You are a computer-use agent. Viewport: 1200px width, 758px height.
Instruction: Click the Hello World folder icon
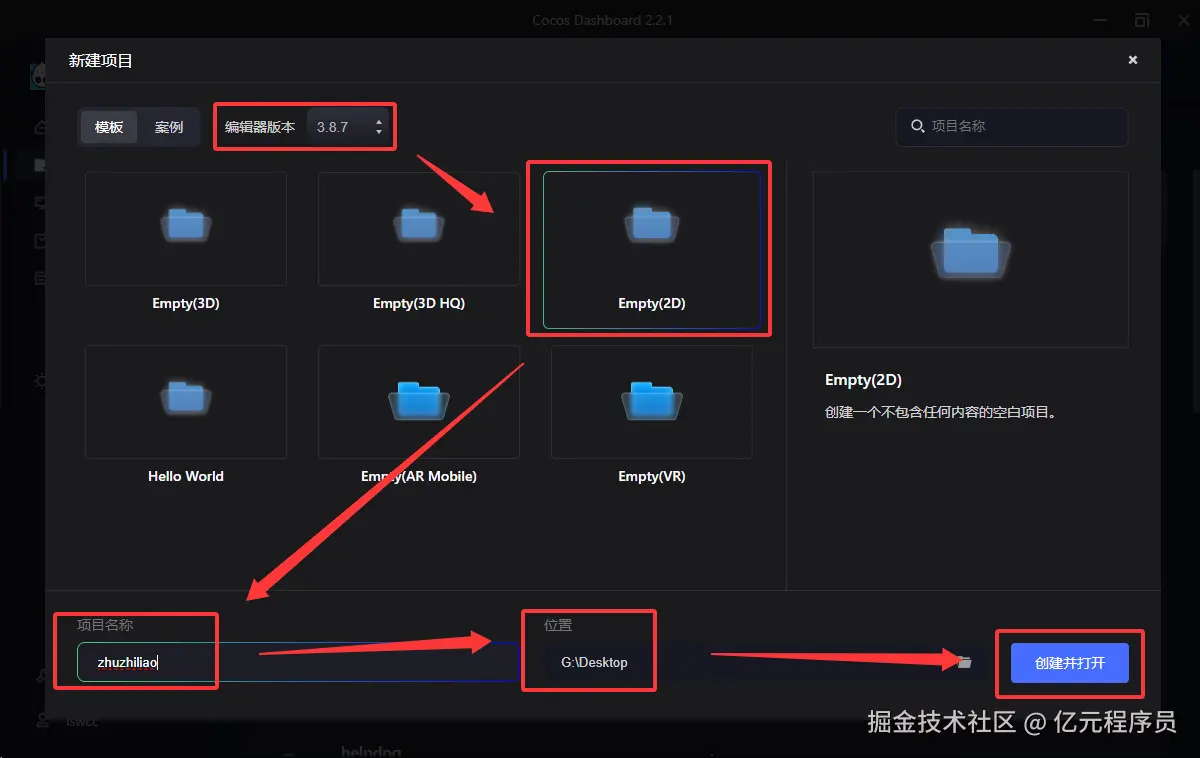186,398
